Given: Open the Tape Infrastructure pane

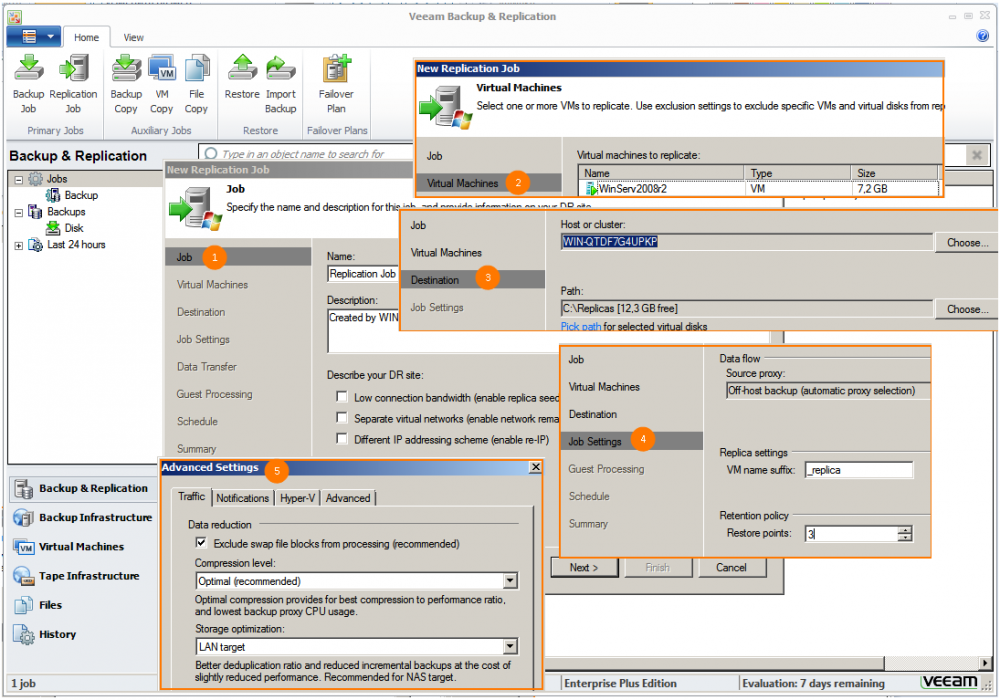Looking at the screenshot, I should (x=77, y=576).
